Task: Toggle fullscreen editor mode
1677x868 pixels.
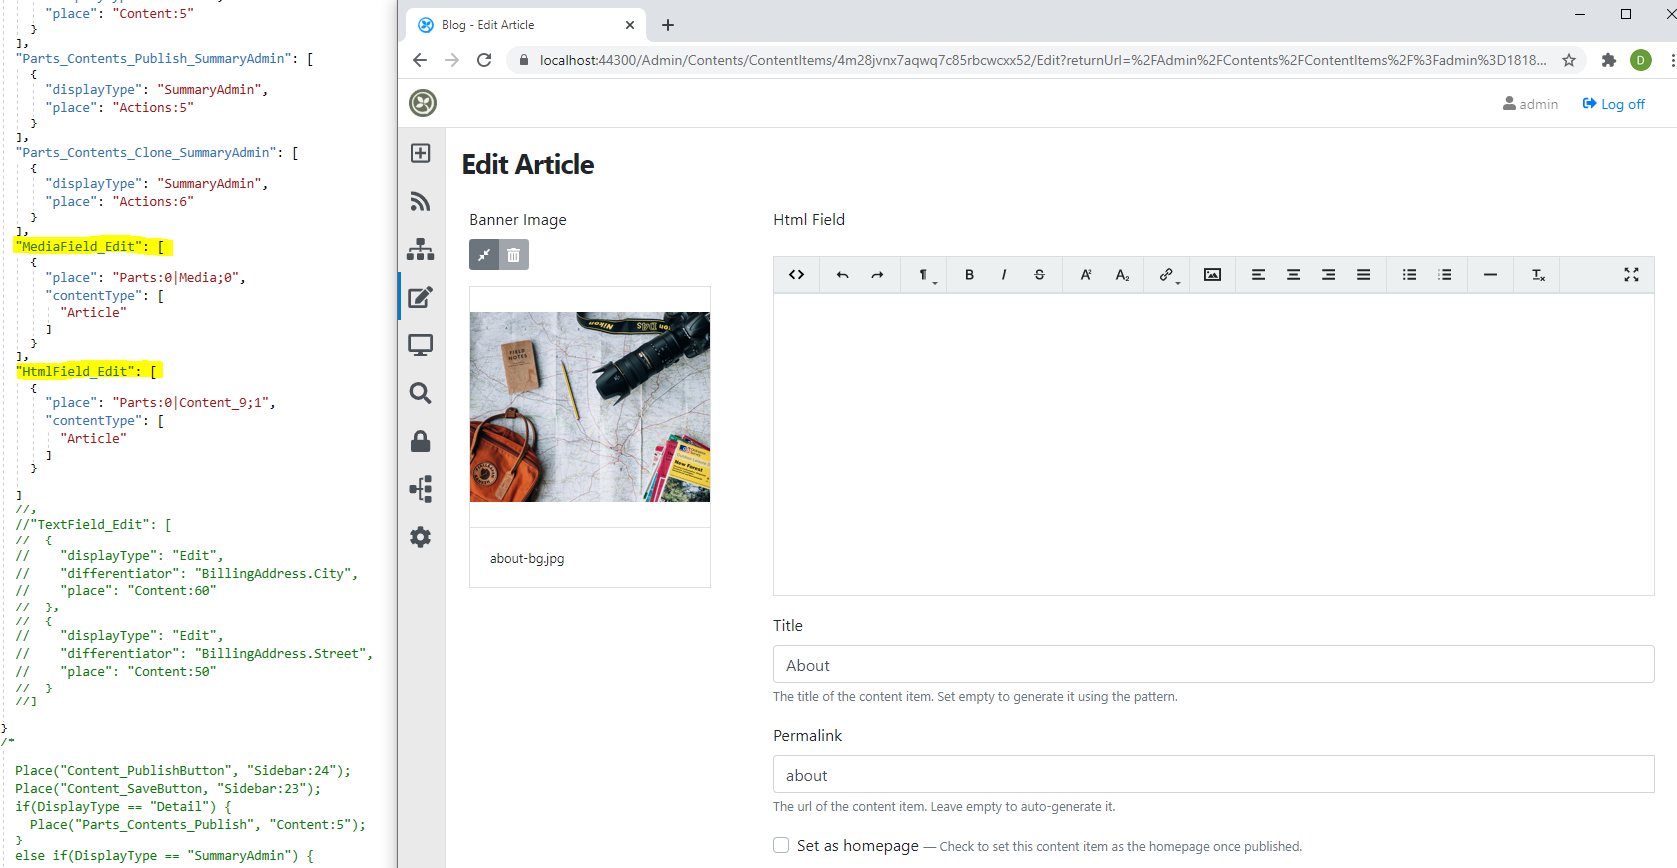Action: click(x=1631, y=275)
